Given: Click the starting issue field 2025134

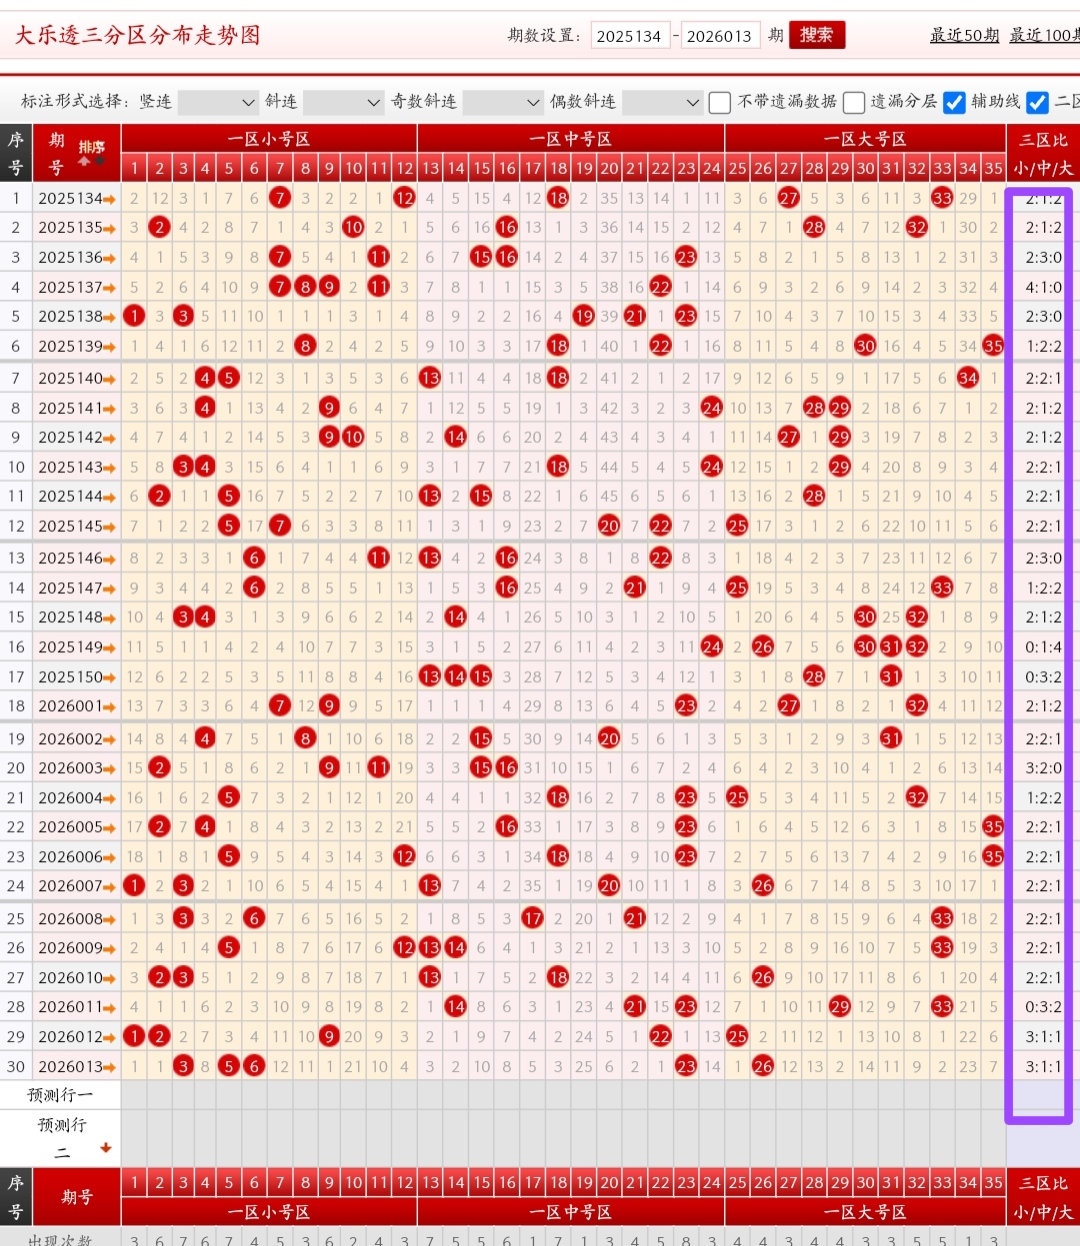Looking at the screenshot, I should (629, 36).
